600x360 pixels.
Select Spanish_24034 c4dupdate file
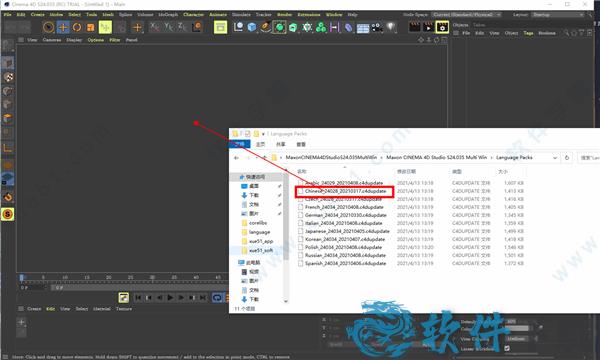pyautogui.click(x=345, y=263)
